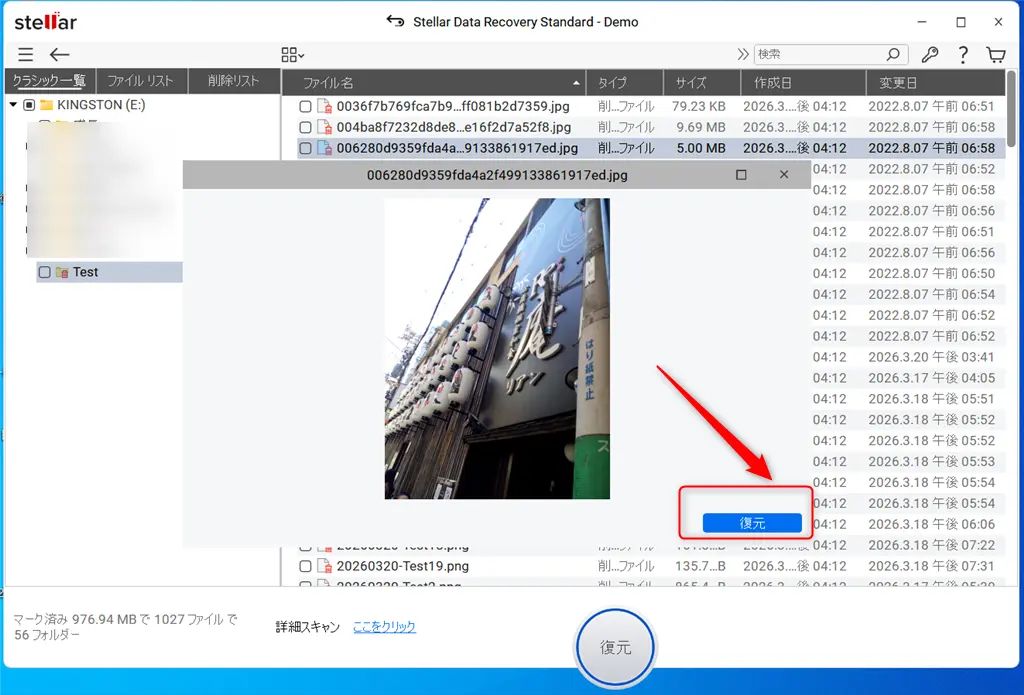
Task: Check the 004ba8f7232d8de8 file checkbox
Action: tap(305, 127)
